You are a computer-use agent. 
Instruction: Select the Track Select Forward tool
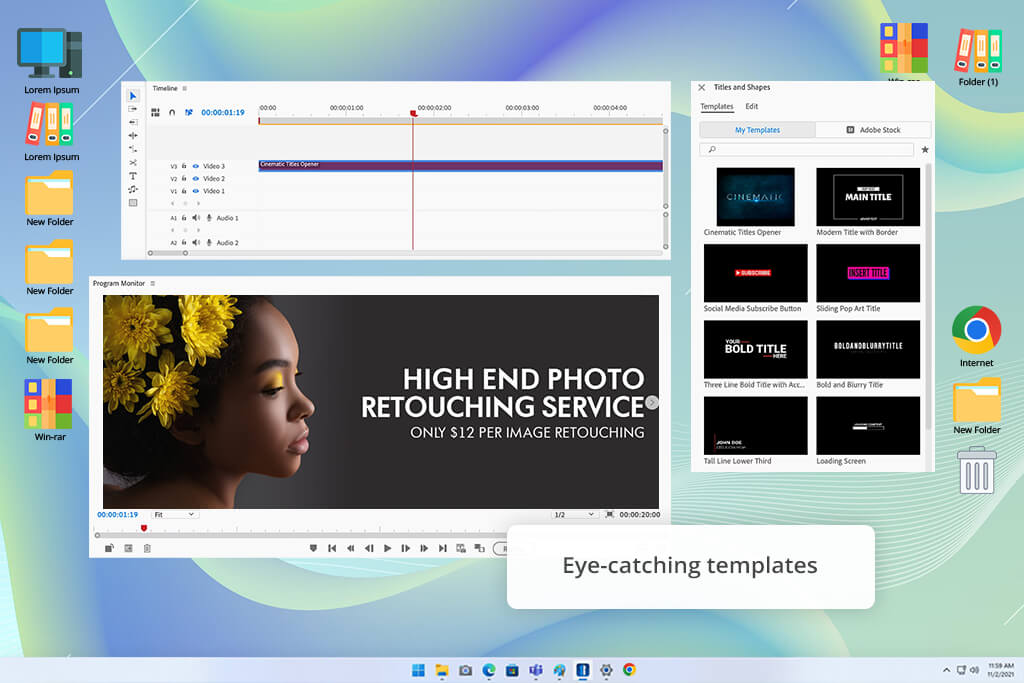(x=133, y=109)
